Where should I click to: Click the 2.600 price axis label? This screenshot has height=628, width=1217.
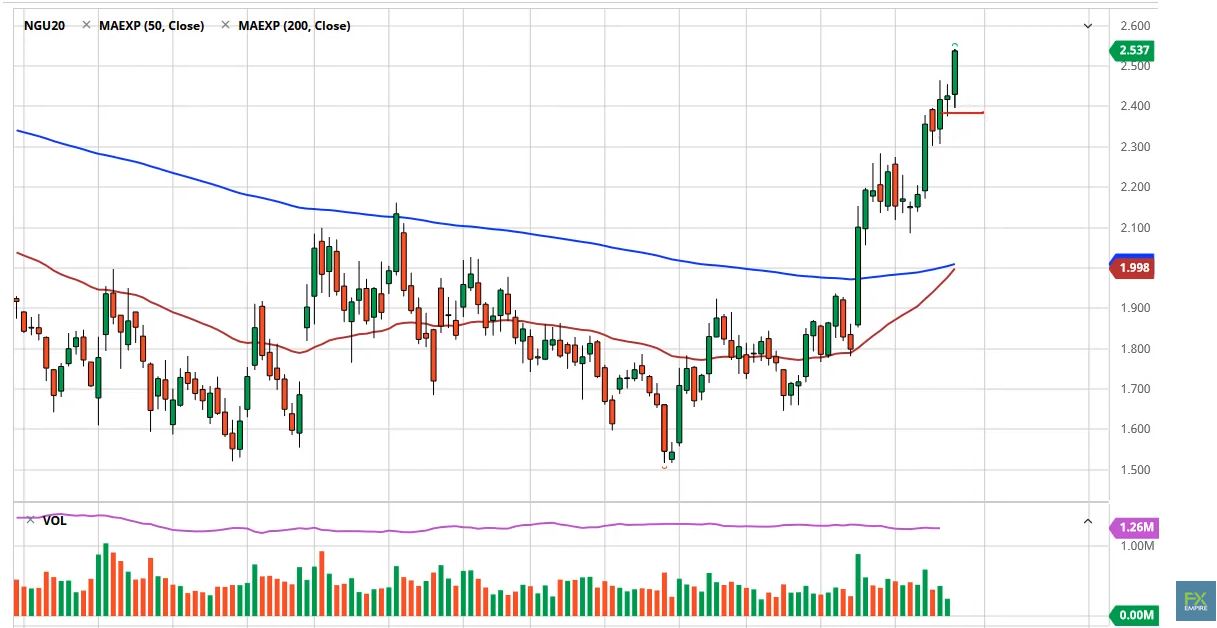[x=1134, y=26]
